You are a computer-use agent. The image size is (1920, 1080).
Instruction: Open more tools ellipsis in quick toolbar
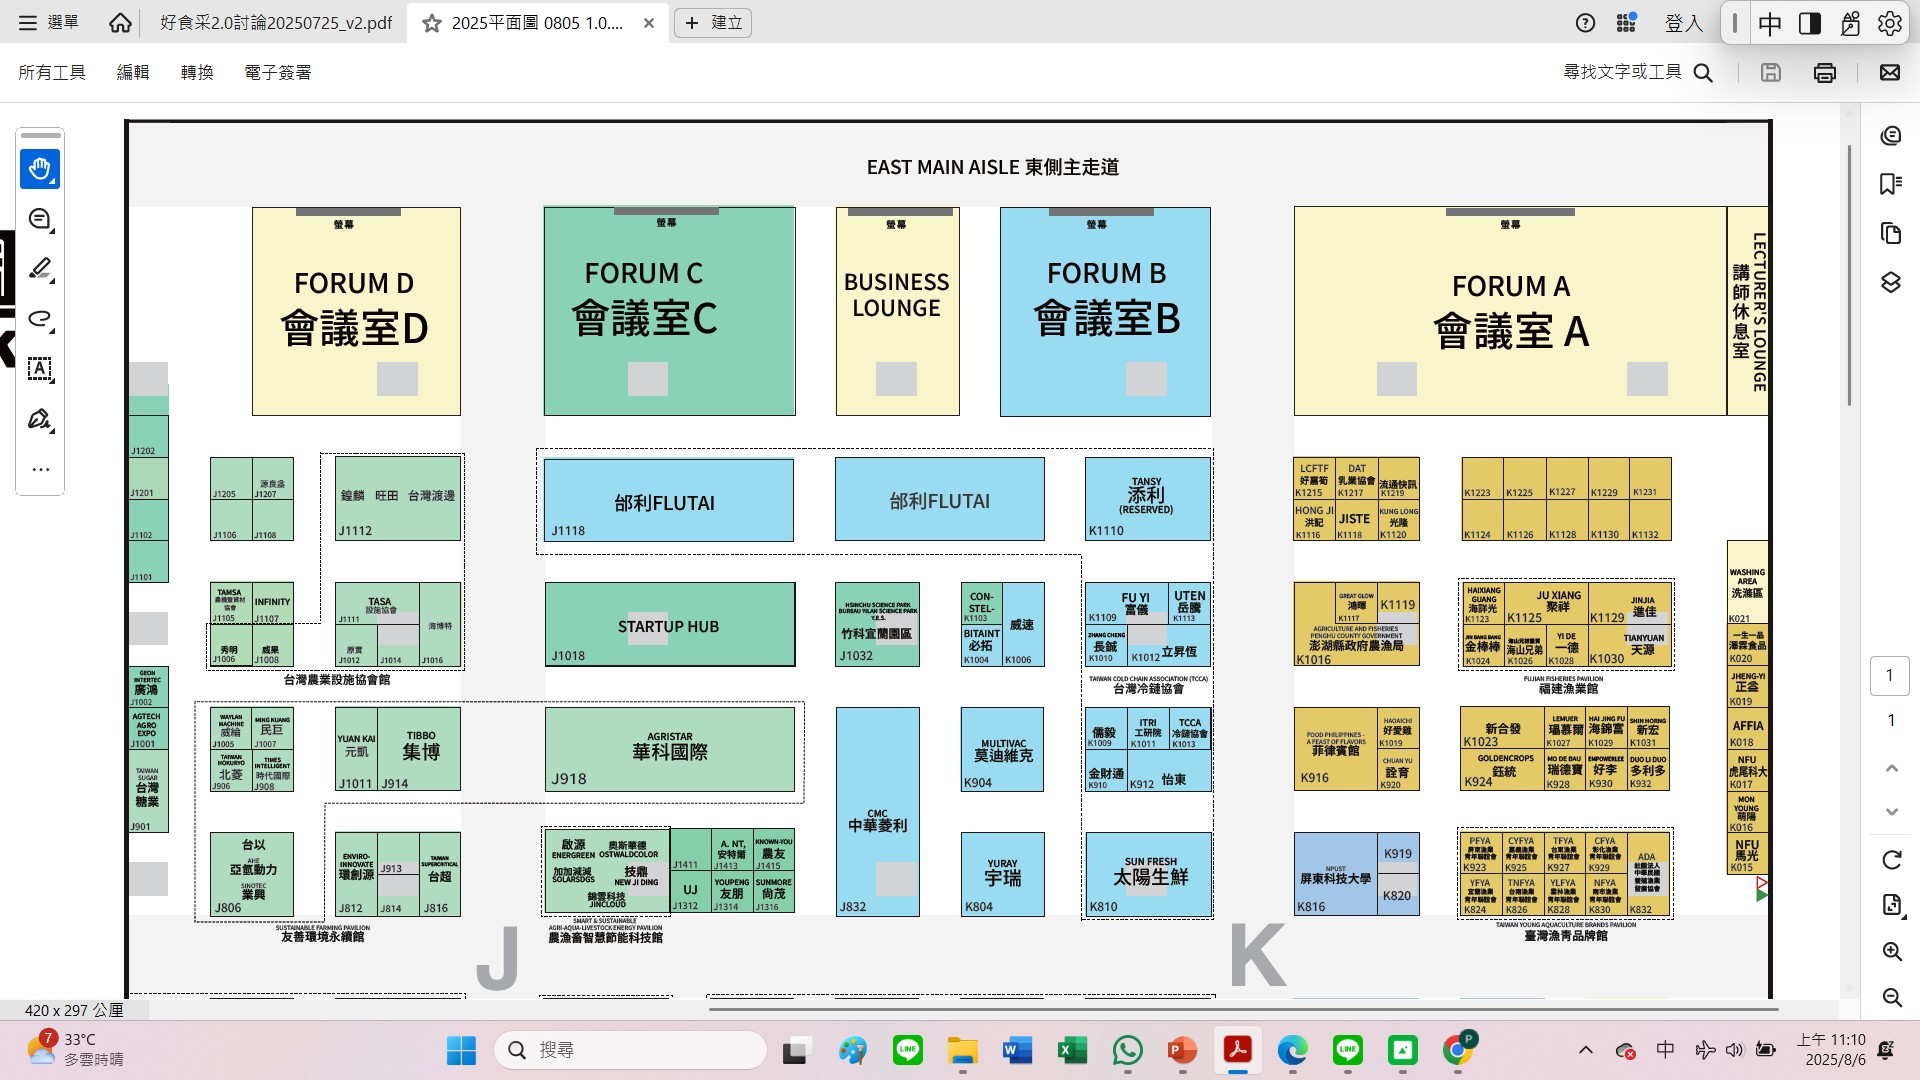coord(40,469)
